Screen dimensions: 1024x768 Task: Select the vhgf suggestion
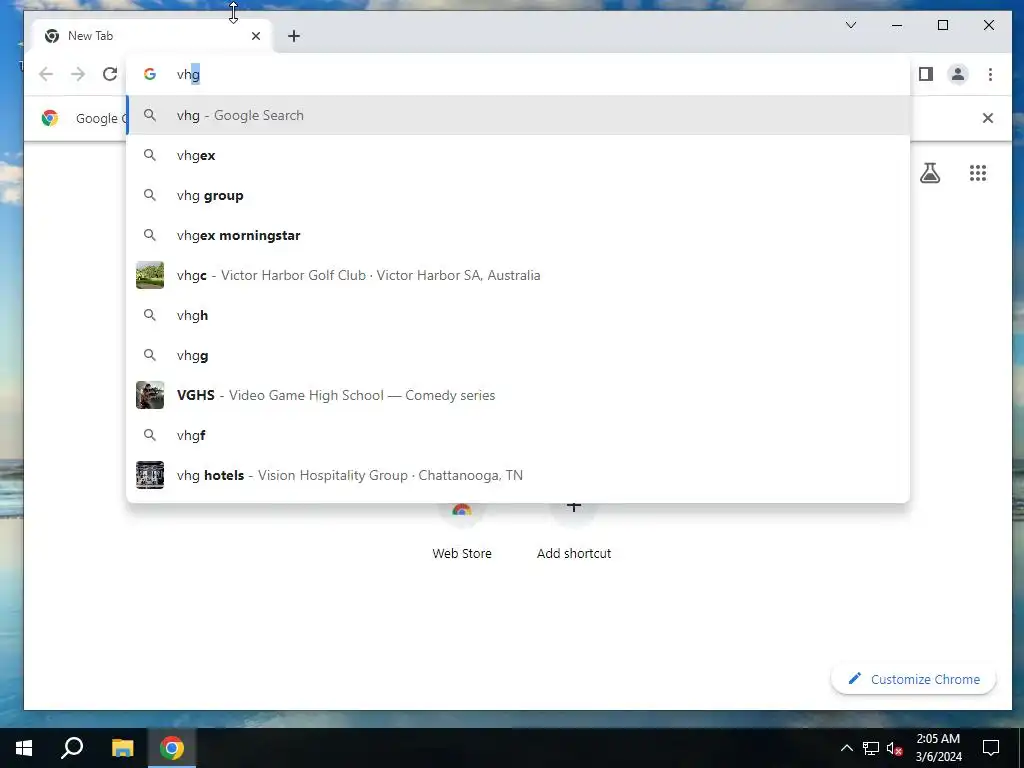tap(519, 435)
